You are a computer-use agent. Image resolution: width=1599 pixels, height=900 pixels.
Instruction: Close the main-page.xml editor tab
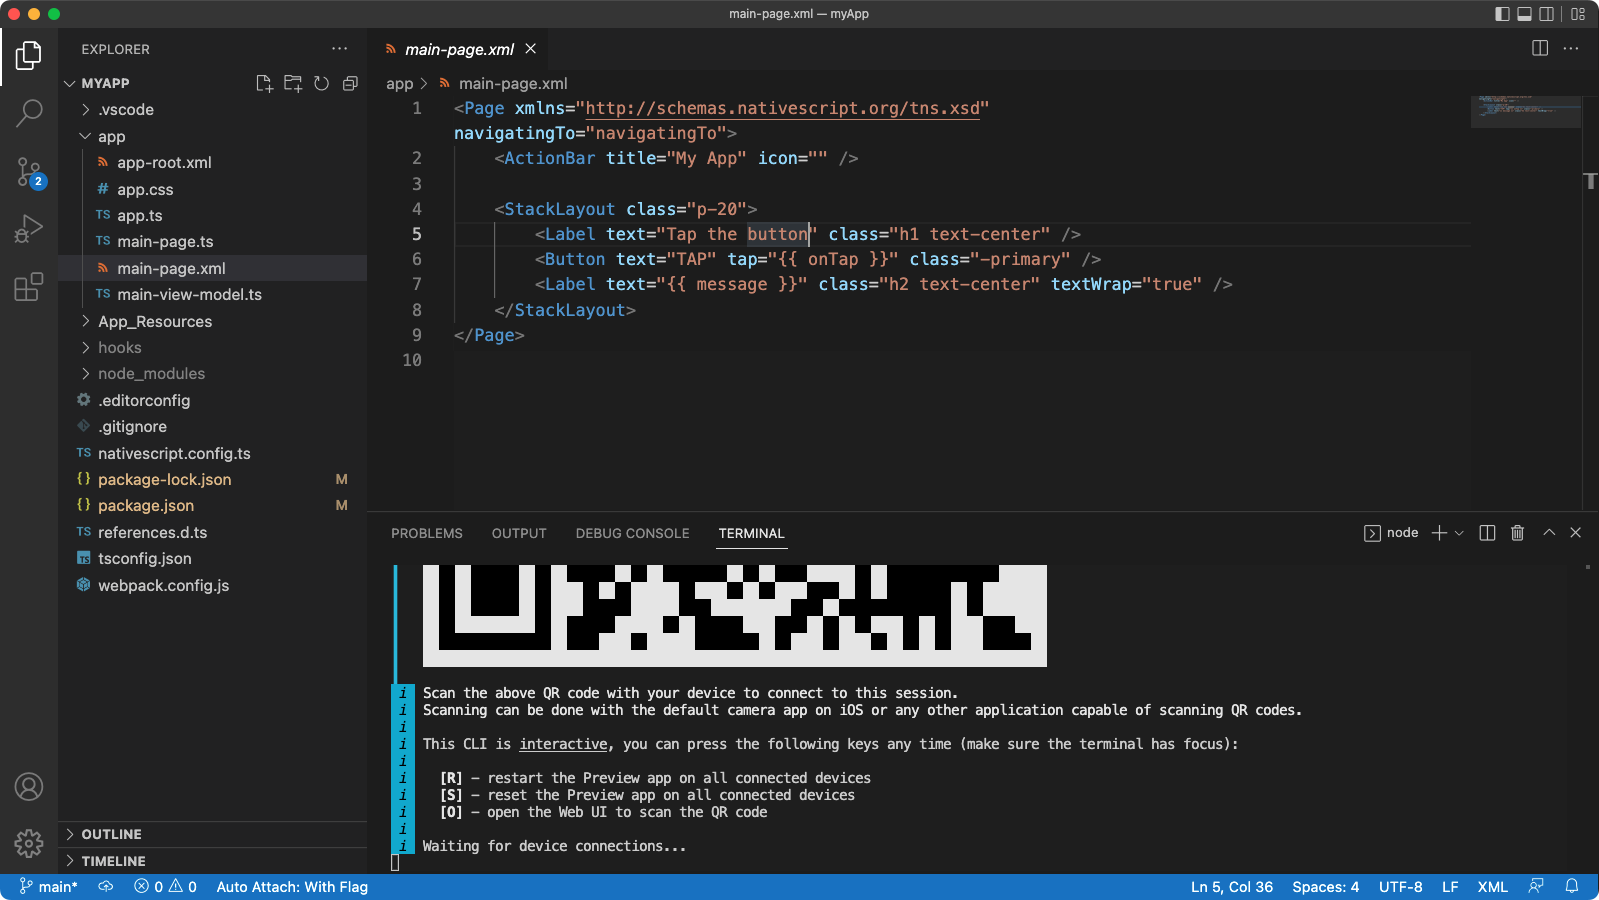click(531, 49)
